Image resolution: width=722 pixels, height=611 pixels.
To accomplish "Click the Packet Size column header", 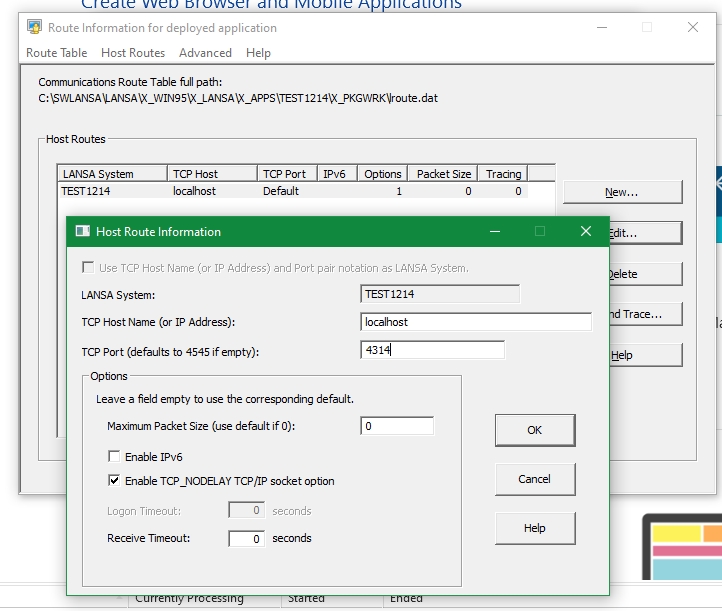I will [x=444, y=174].
